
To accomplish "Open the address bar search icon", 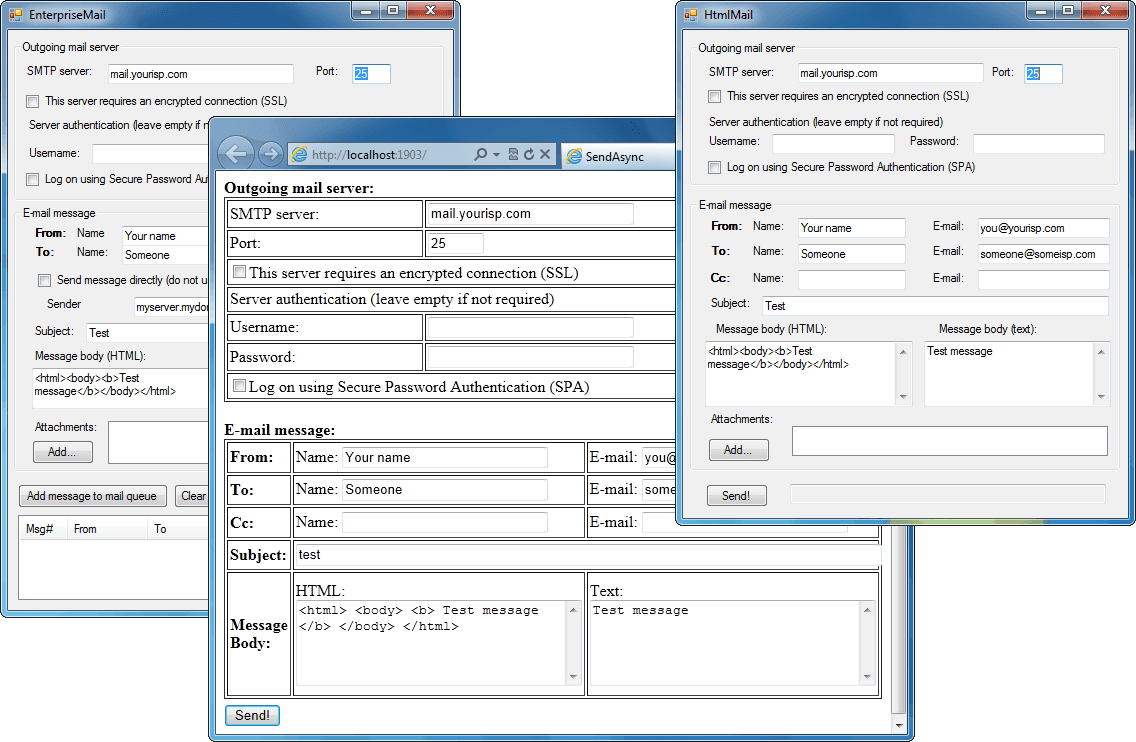I will pyautogui.click(x=480, y=154).
